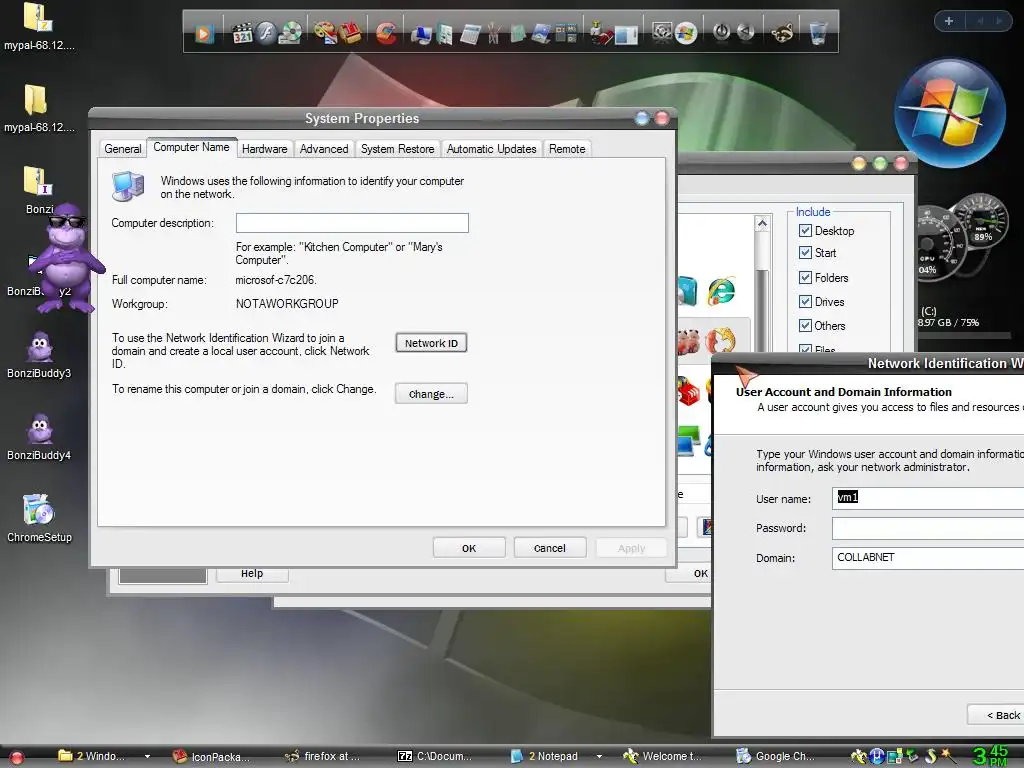
Task: Switch to the Advanced tab
Action: [x=324, y=149]
